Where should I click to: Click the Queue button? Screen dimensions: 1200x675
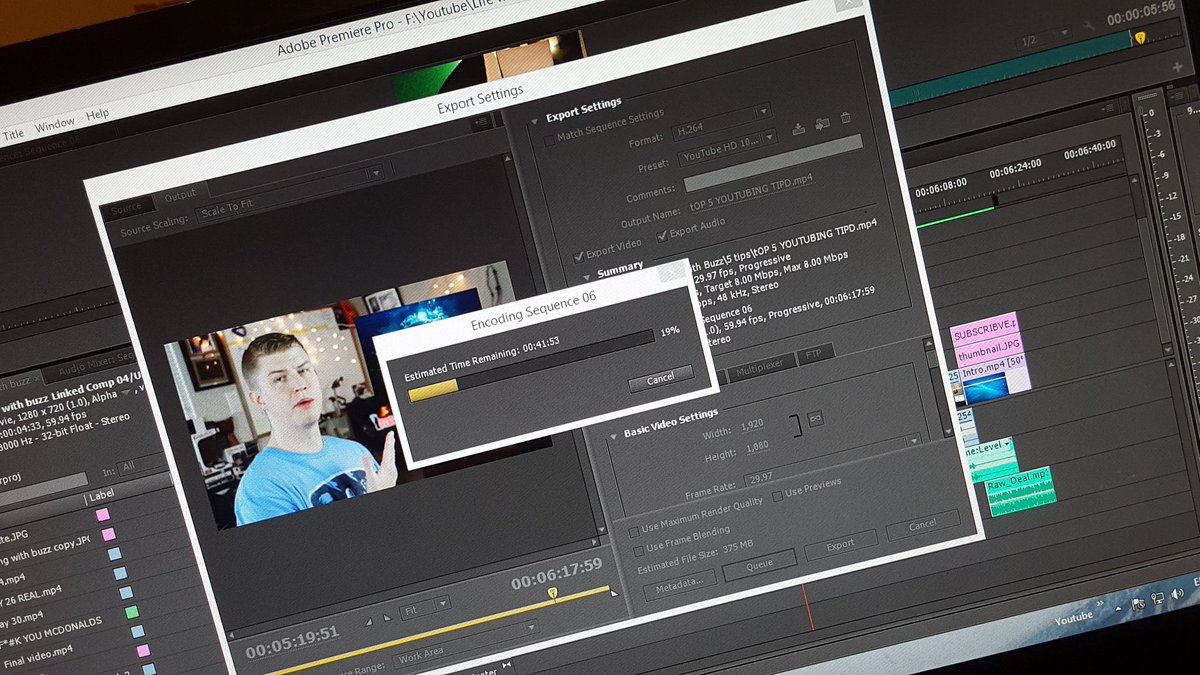tap(759, 563)
